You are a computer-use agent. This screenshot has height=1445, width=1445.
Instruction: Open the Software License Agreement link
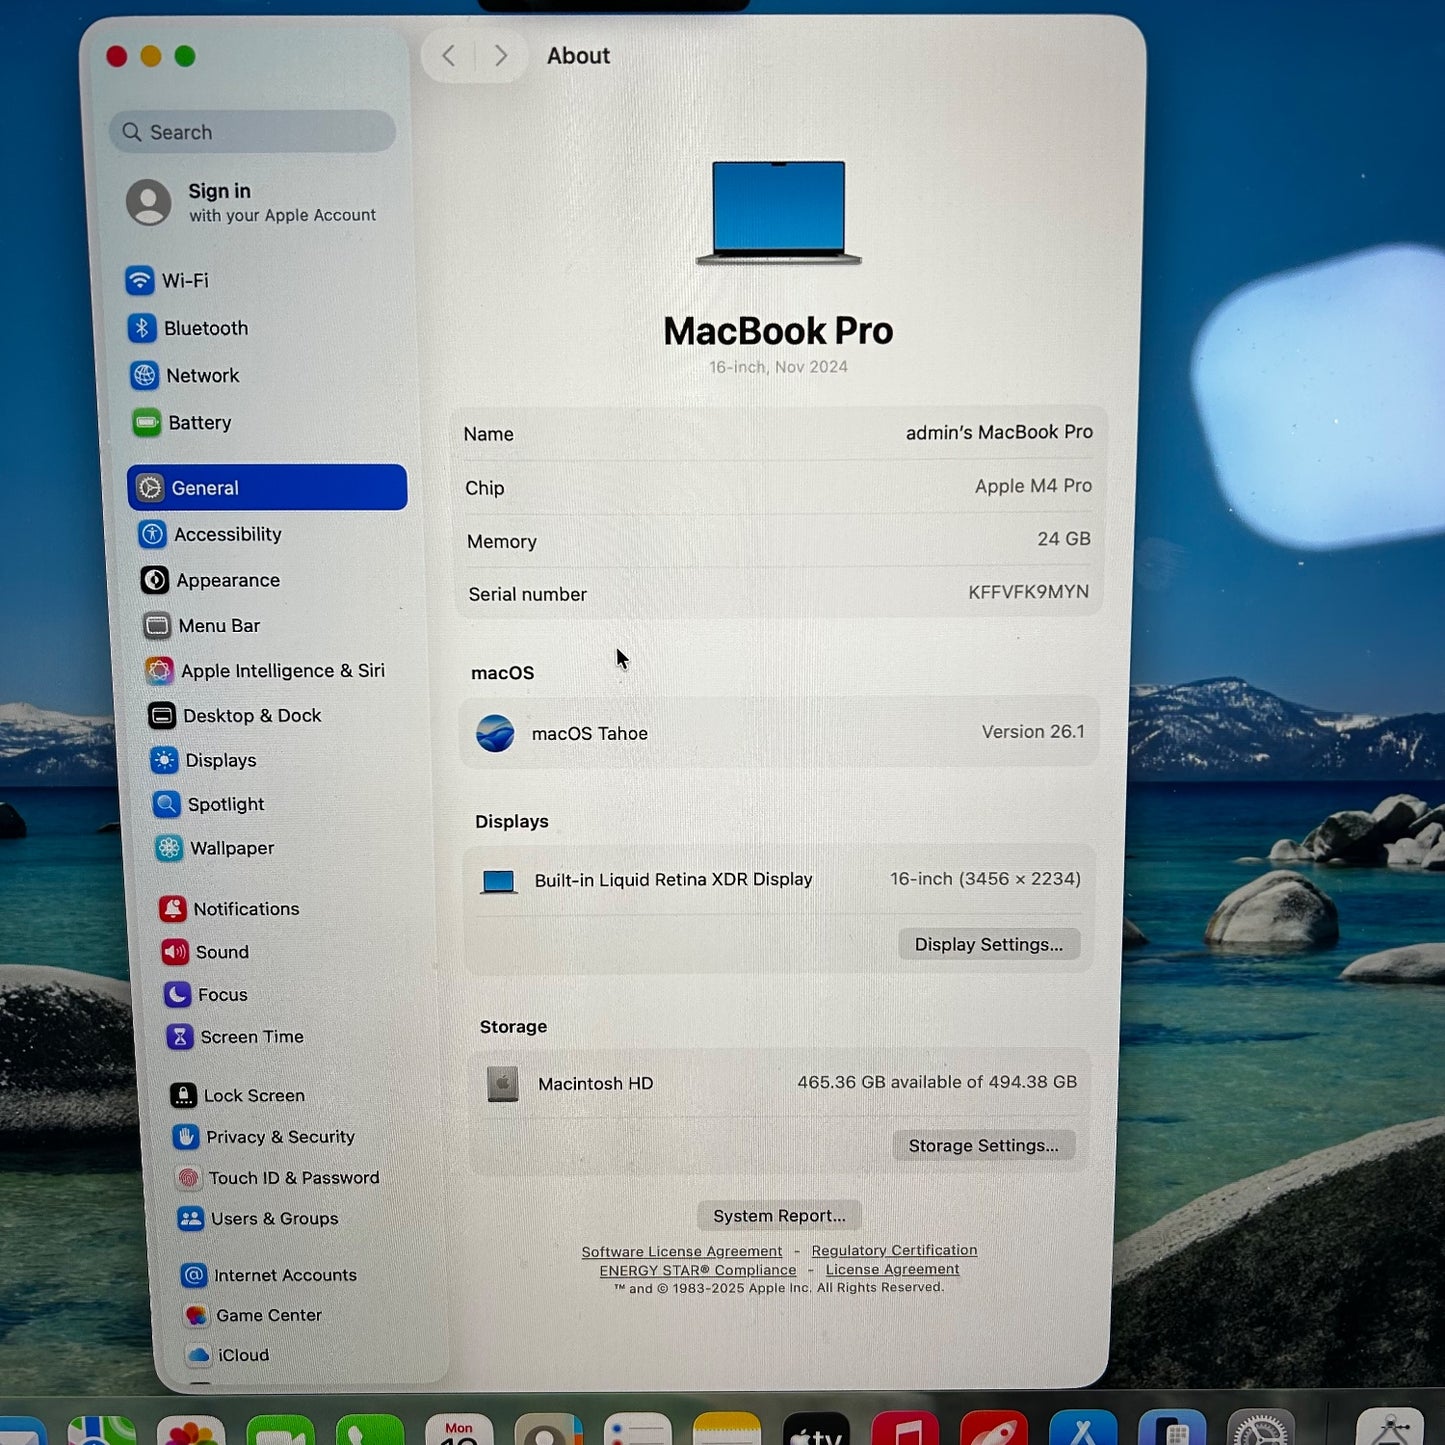(682, 1252)
